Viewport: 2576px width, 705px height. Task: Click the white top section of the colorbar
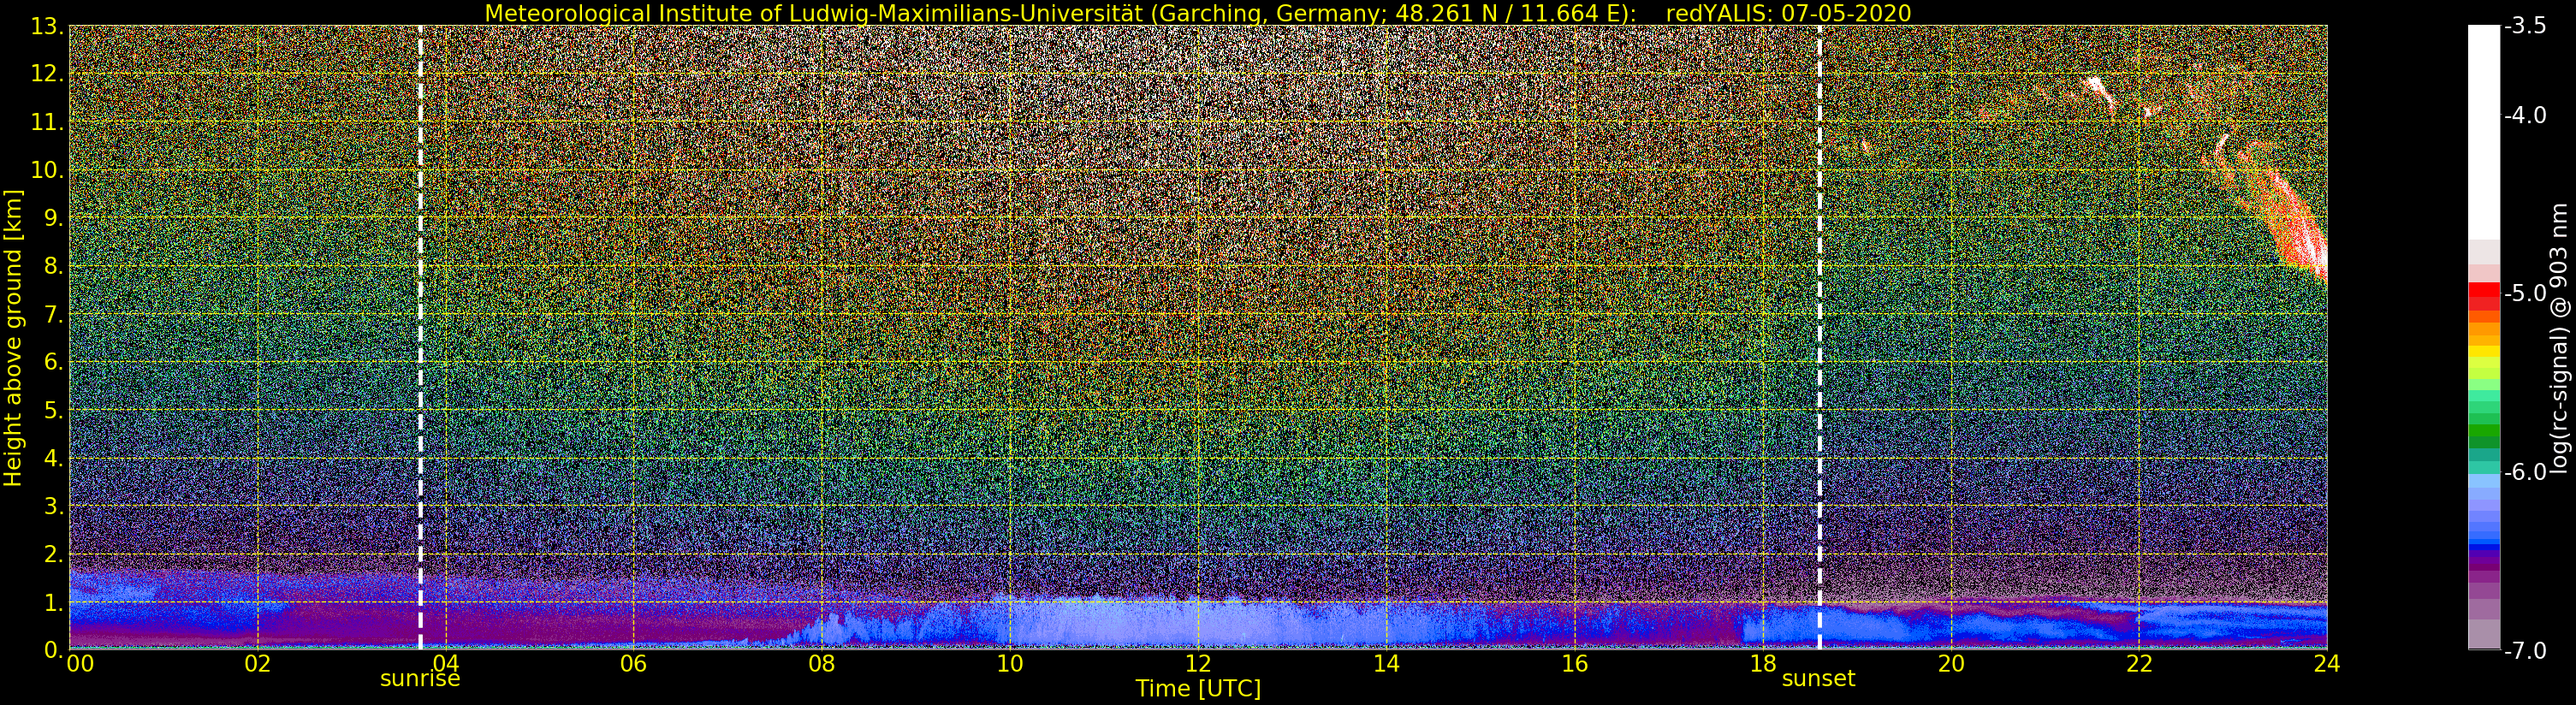(x=2484, y=132)
